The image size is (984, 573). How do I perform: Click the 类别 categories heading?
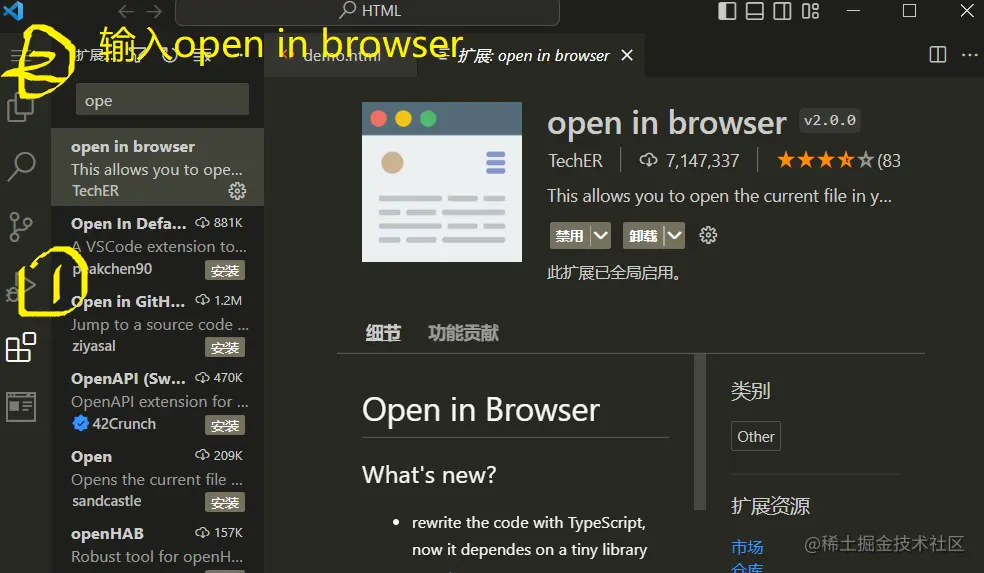(751, 391)
